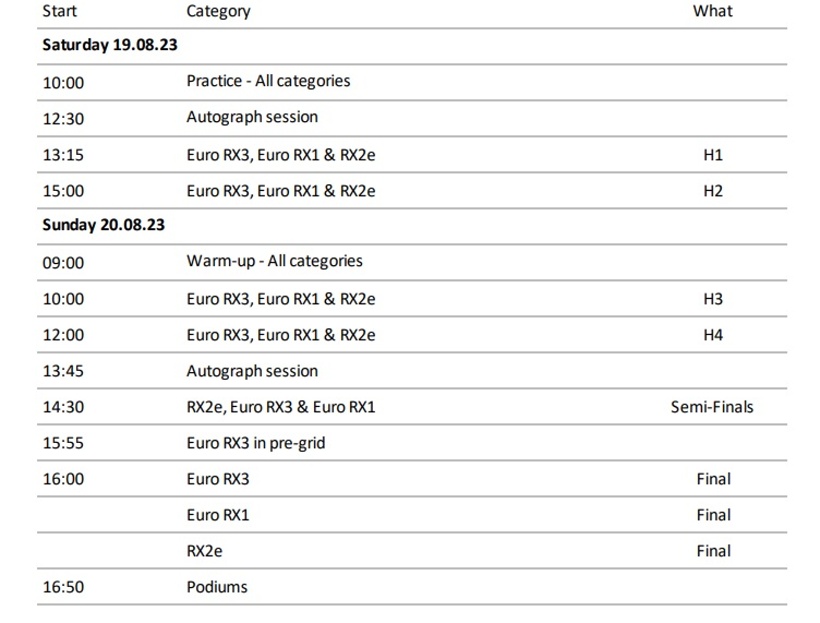The image size is (820, 623).
Task: Click Practice - All categories entry
Action: [268, 81]
